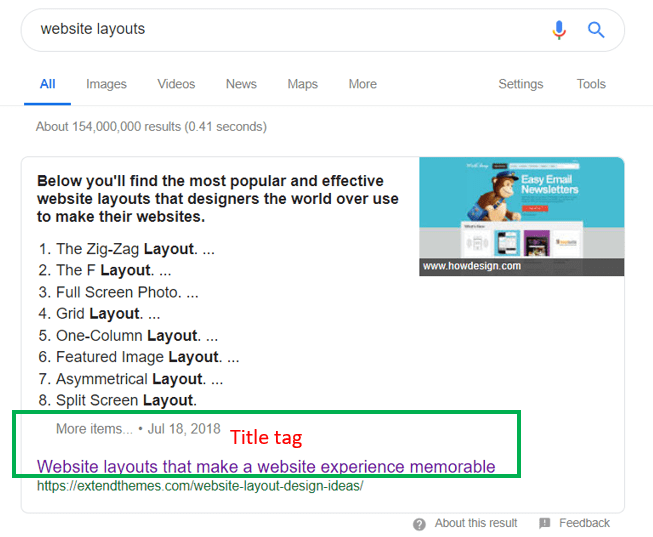Open the Maps tab
653x537 pixels.
pyautogui.click(x=302, y=84)
